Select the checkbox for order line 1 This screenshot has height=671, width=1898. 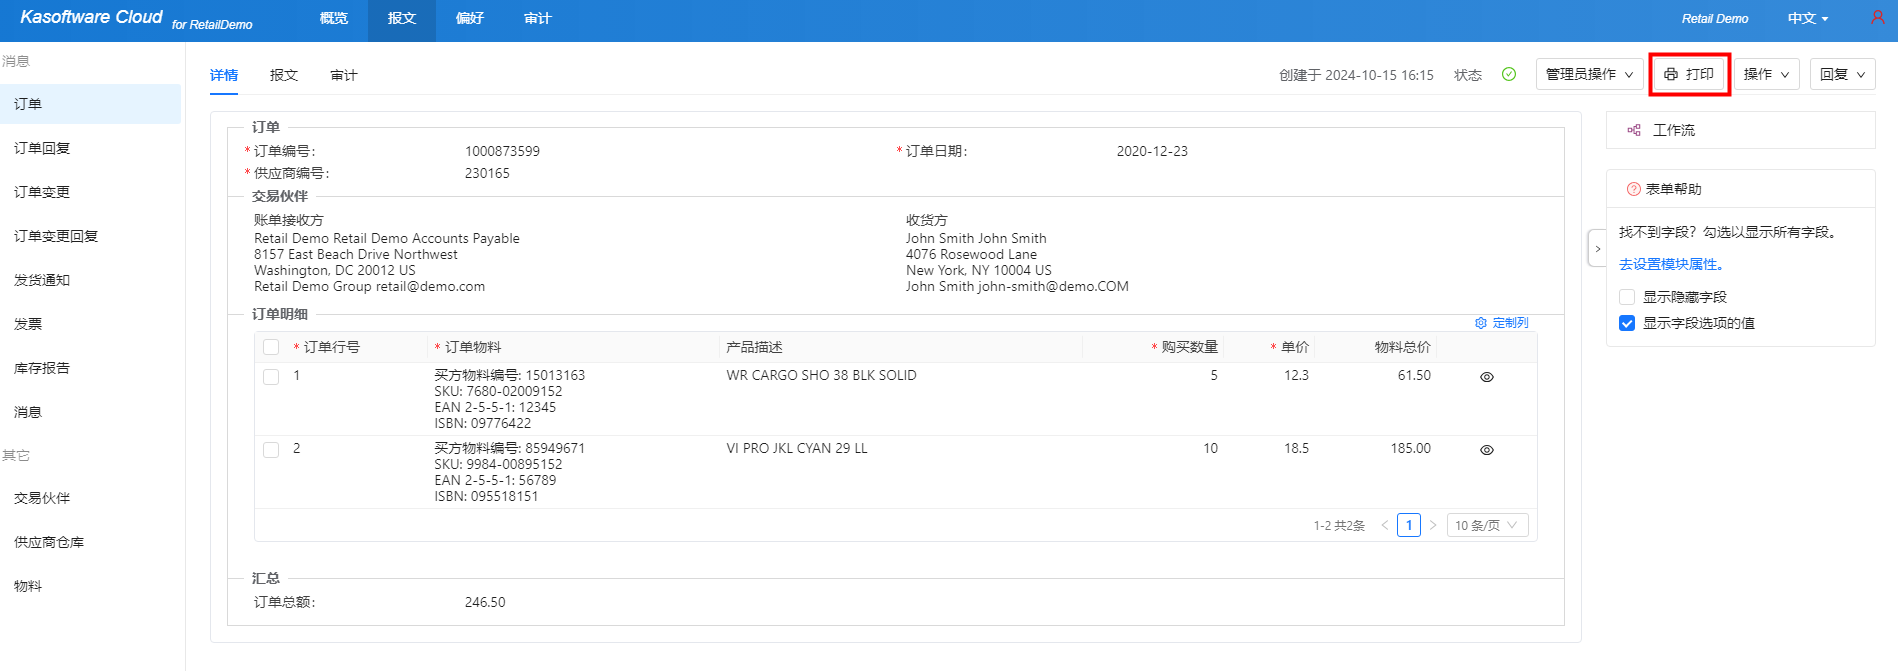[271, 377]
